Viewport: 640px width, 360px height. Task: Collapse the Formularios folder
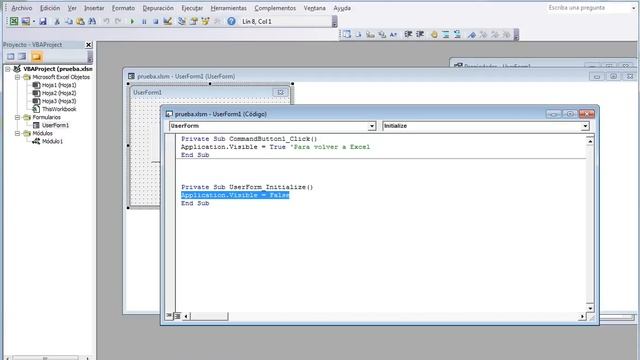(x=17, y=117)
